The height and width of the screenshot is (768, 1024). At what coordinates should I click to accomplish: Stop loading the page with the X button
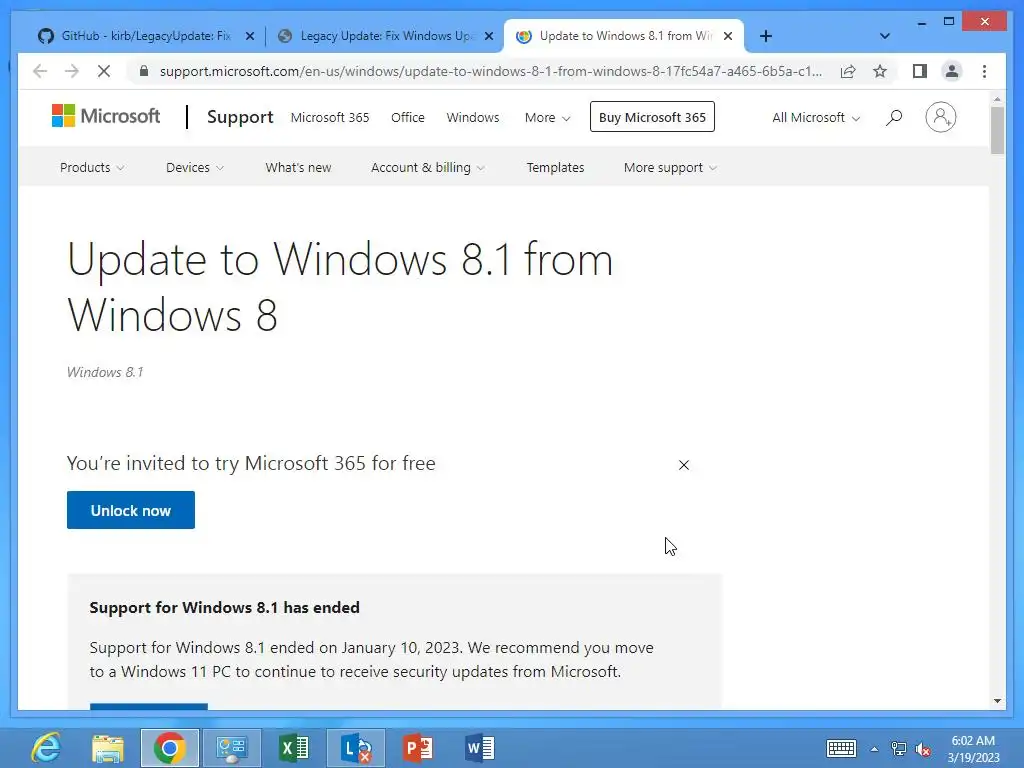click(104, 71)
